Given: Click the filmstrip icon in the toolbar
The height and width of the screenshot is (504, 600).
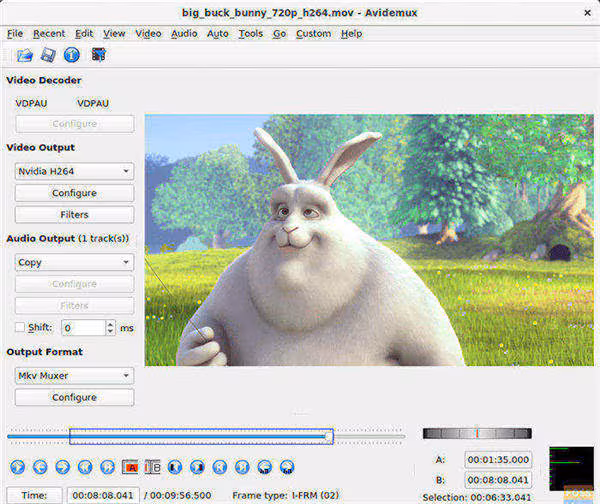Looking at the screenshot, I should [x=98, y=55].
